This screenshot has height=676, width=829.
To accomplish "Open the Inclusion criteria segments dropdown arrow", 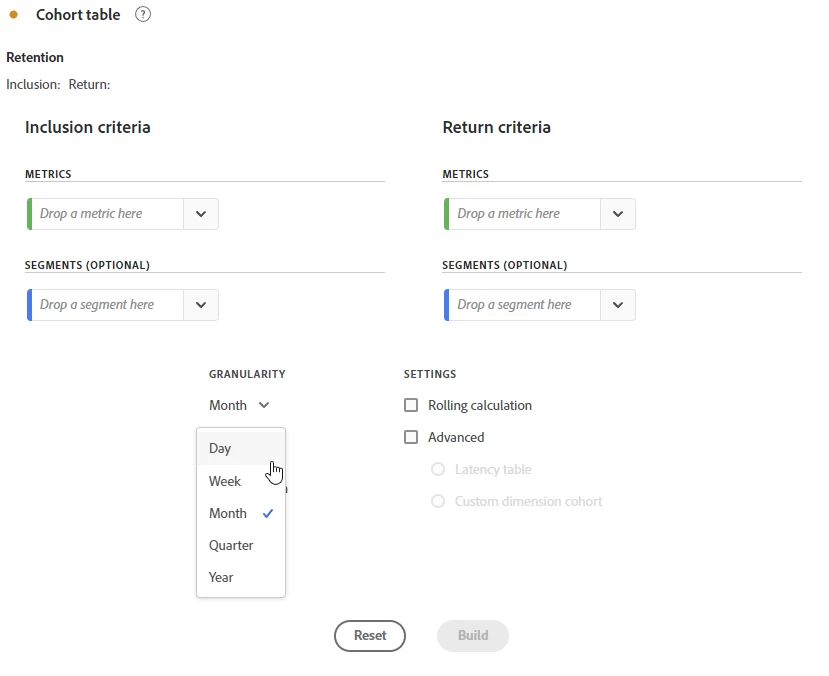I will (201, 305).
